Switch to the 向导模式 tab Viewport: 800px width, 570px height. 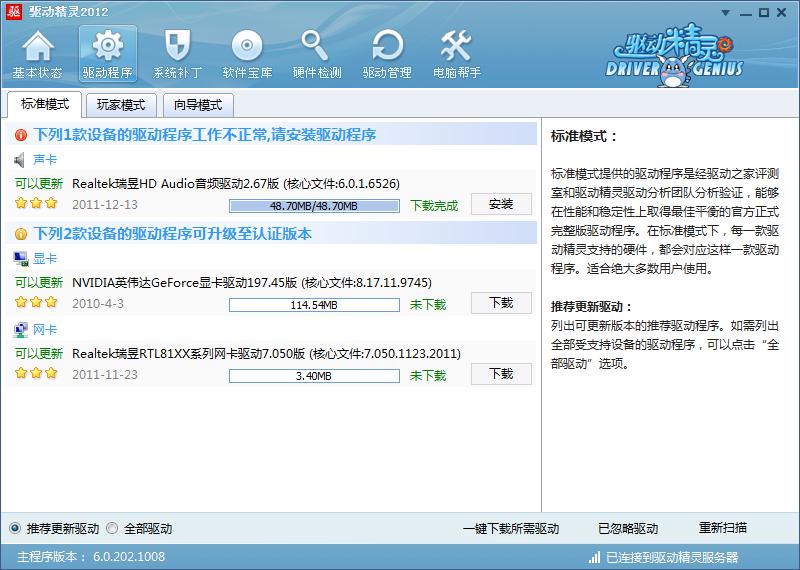198,105
